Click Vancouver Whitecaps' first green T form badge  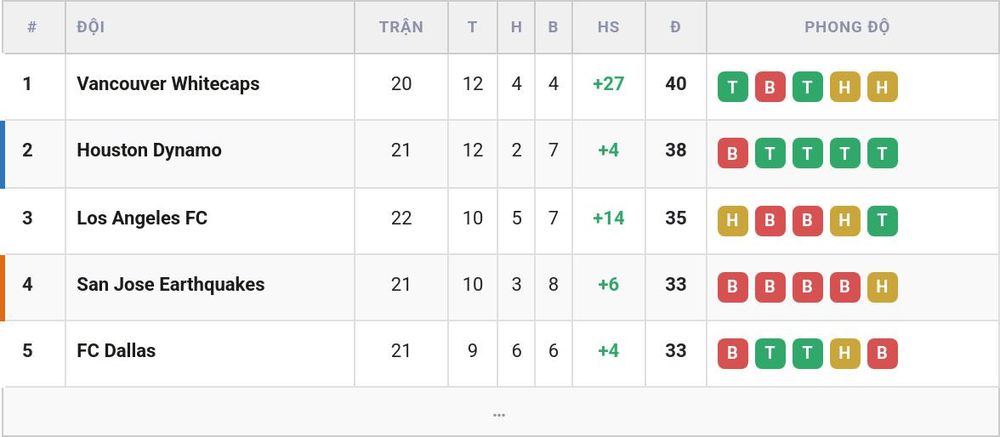tap(733, 87)
